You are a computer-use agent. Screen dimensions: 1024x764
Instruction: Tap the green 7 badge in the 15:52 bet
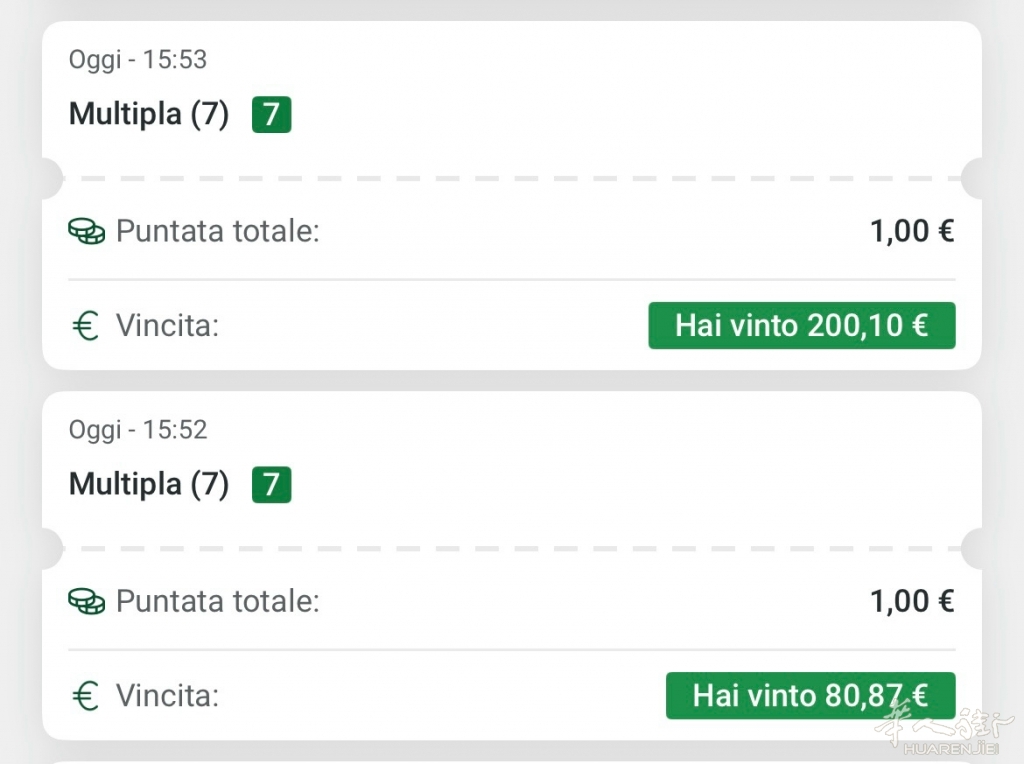(271, 484)
